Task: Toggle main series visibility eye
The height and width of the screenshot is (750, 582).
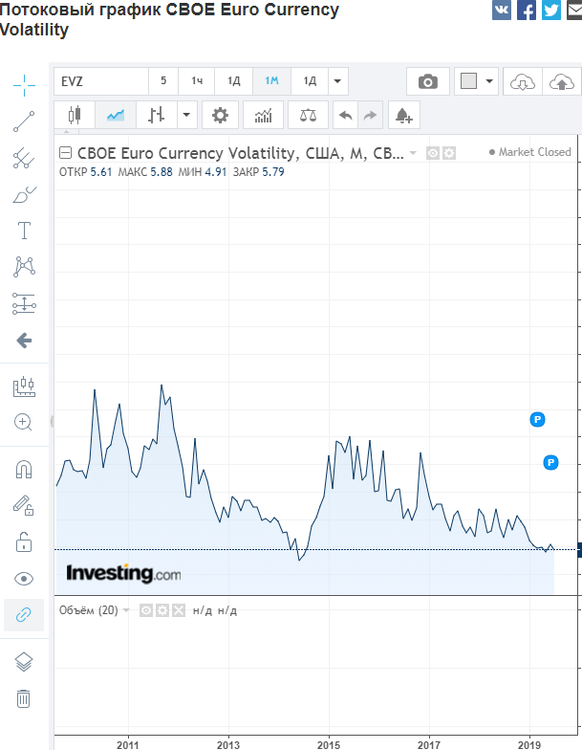Action: click(x=433, y=154)
